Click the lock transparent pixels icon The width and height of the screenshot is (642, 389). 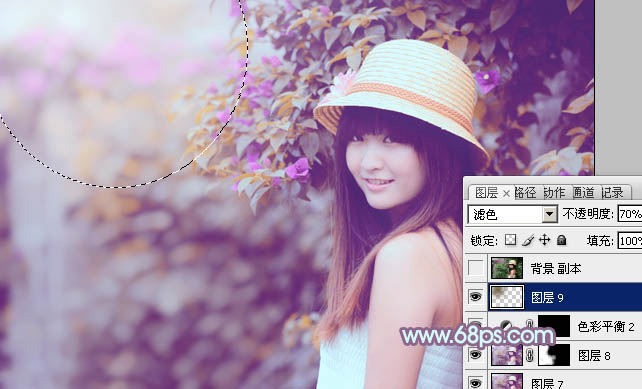coord(510,240)
